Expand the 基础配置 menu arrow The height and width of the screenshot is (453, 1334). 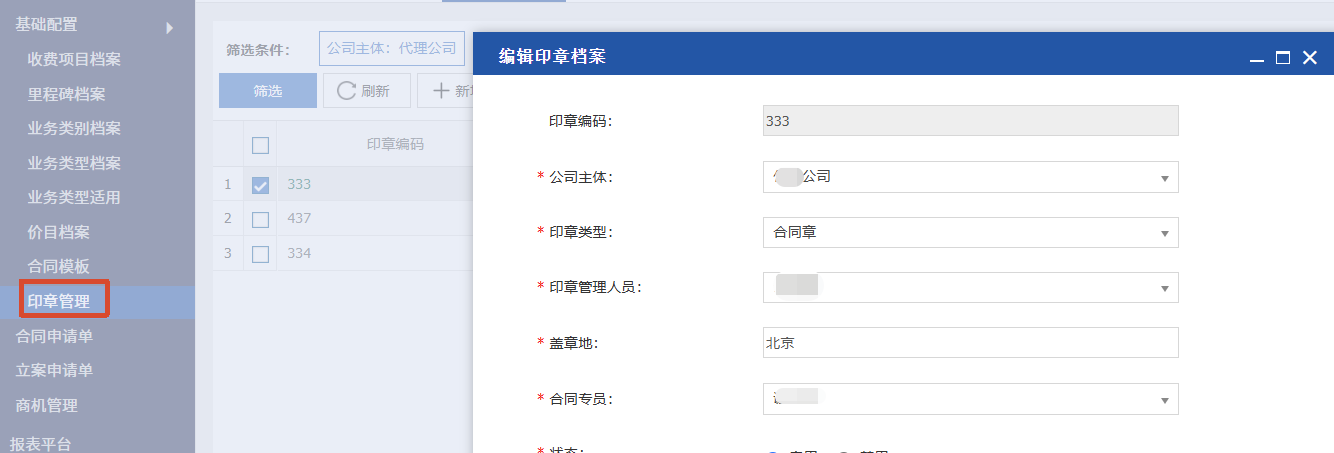[170, 27]
